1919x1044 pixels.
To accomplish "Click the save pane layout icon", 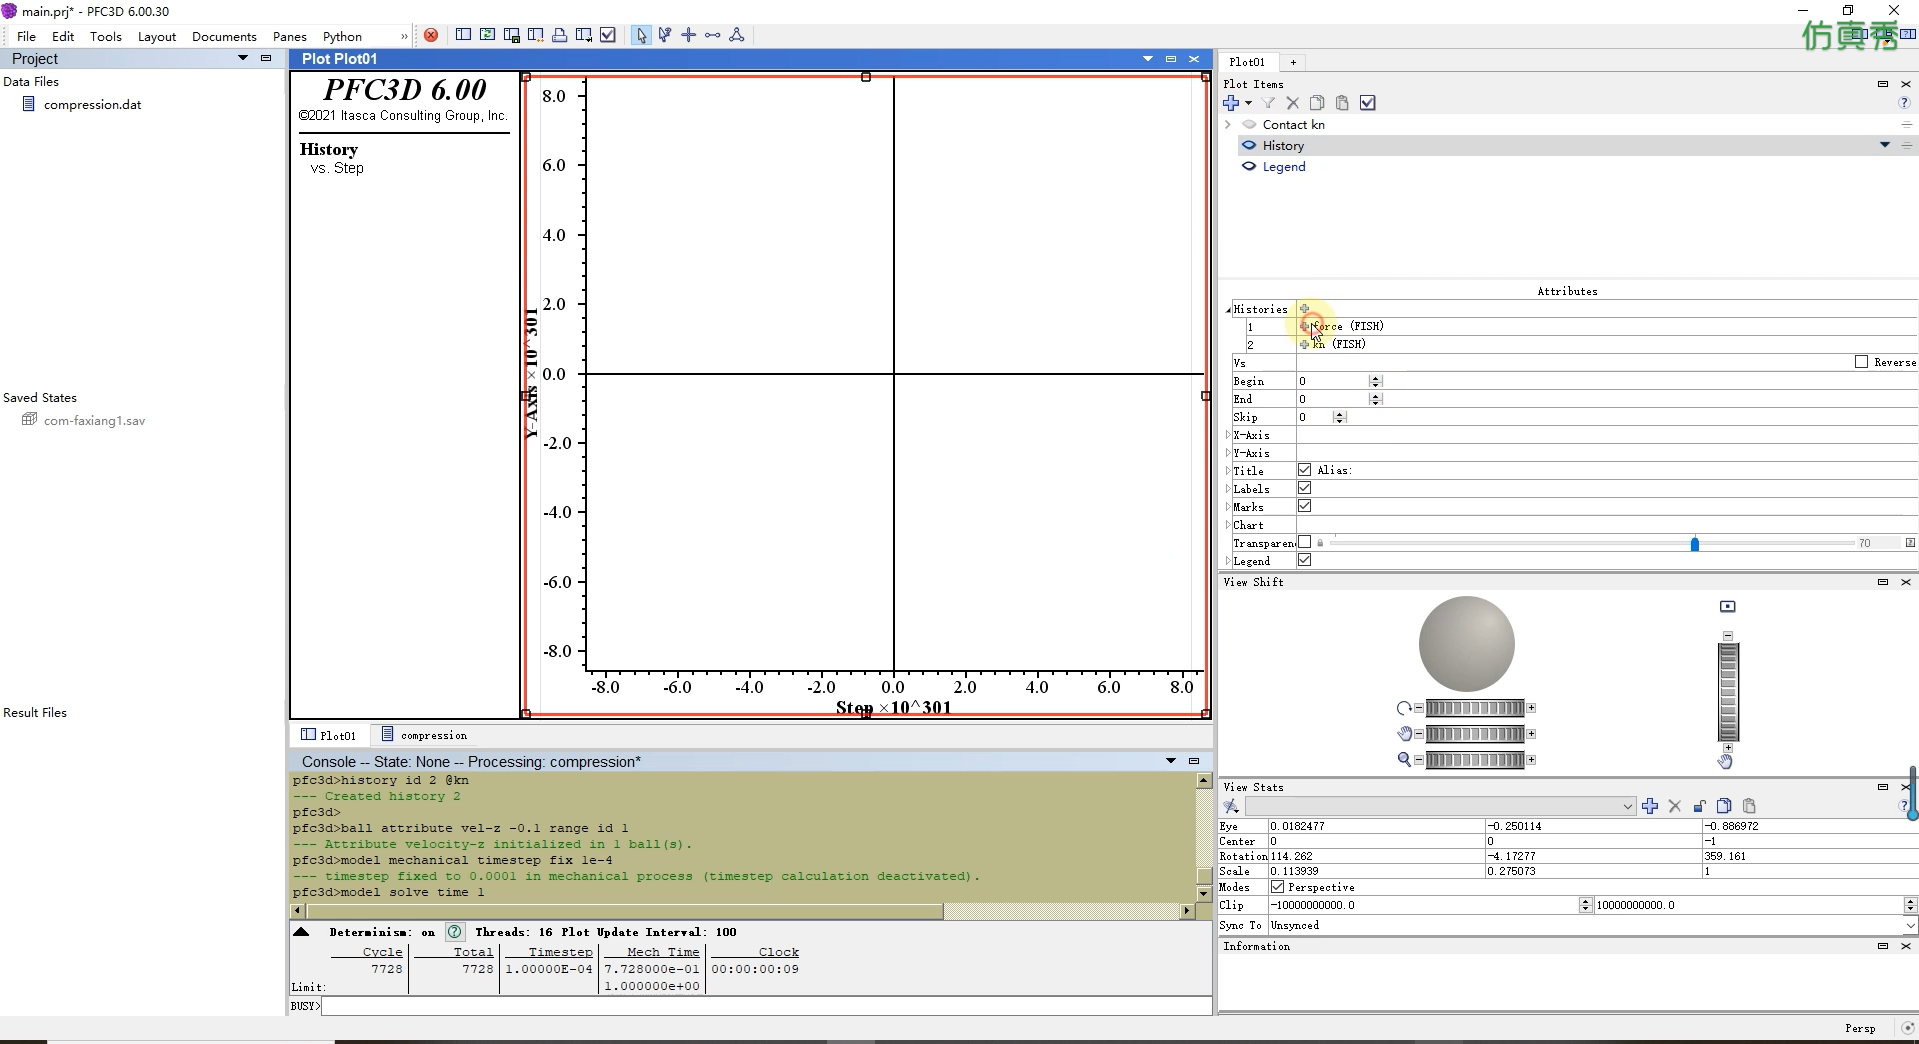I will (511, 35).
